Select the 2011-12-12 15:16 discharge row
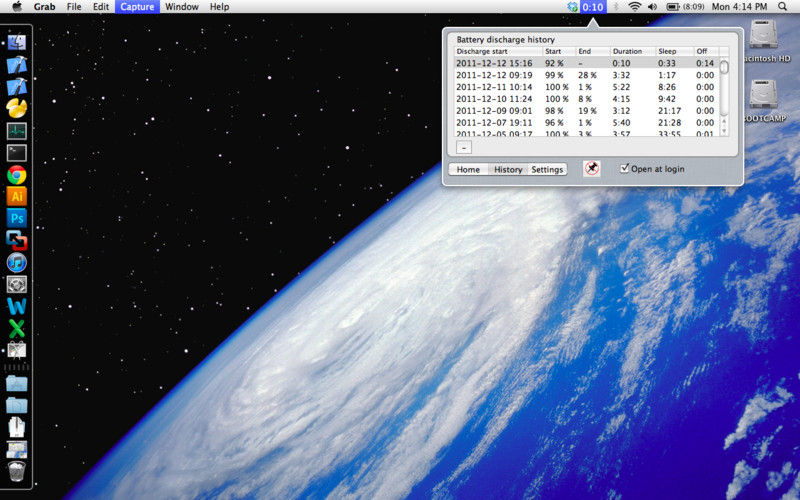 coord(587,63)
